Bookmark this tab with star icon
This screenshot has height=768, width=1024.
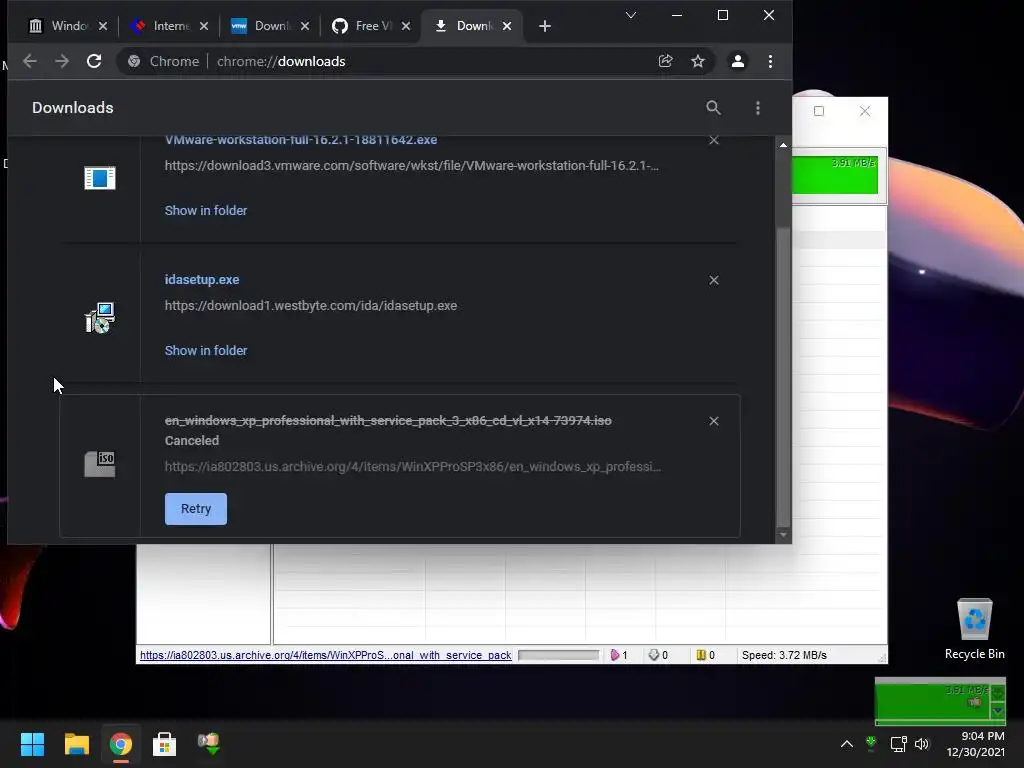pos(697,61)
